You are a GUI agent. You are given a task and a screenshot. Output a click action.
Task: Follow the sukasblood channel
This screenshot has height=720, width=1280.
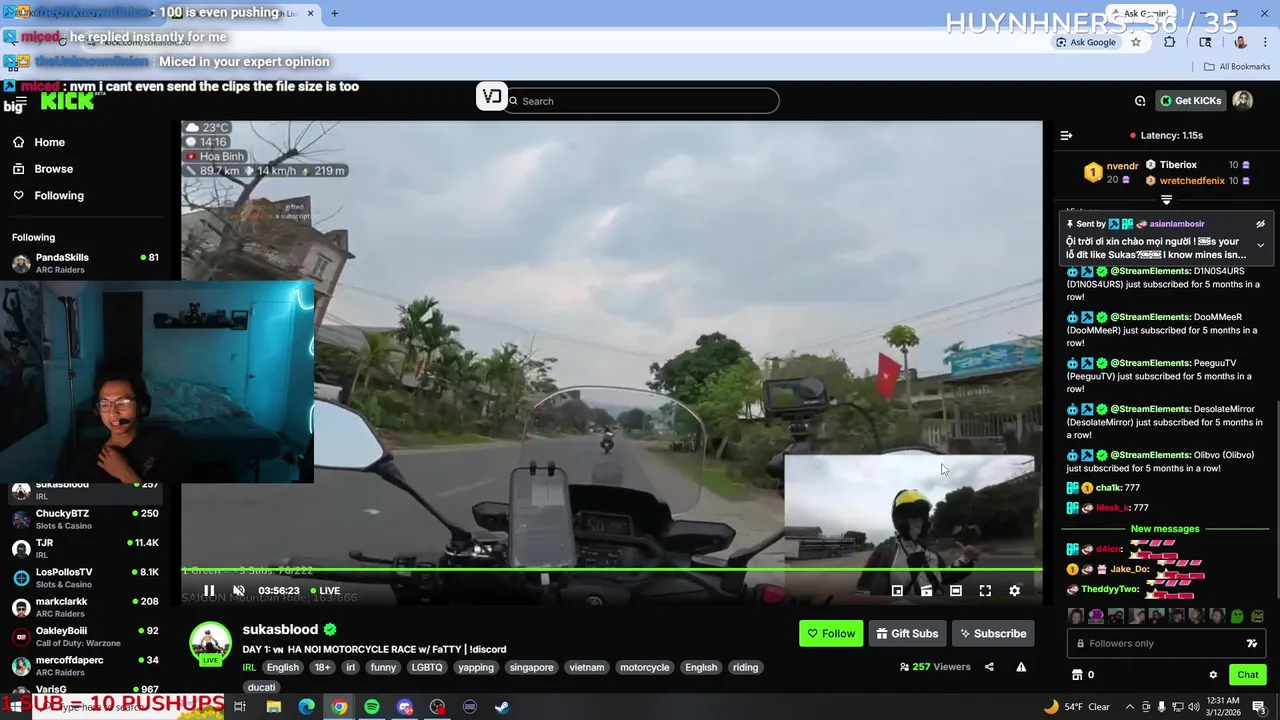(x=831, y=633)
